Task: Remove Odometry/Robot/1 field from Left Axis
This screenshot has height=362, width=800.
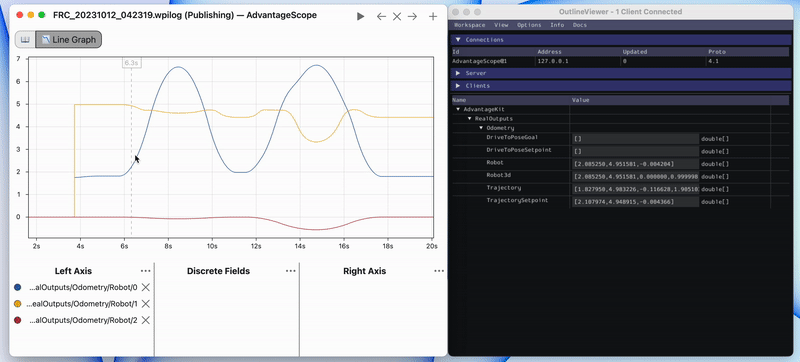Action: [x=145, y=304]
